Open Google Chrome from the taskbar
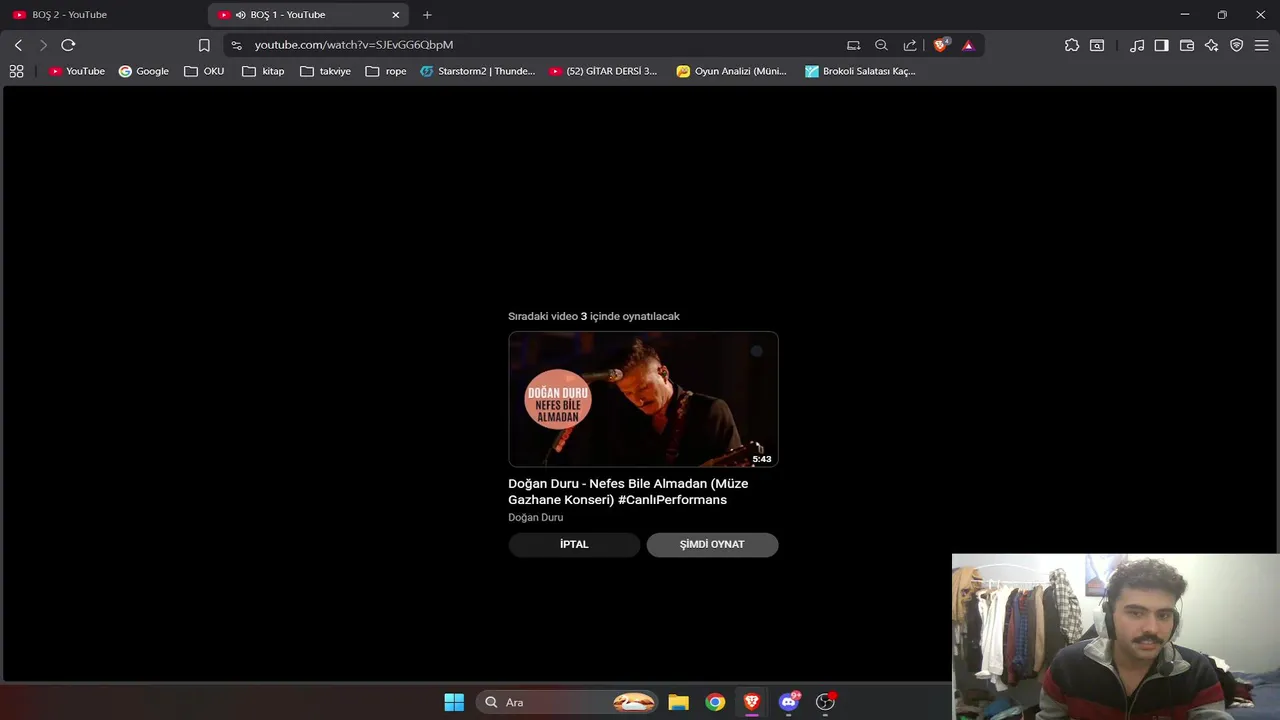This screenshot has width=1280, height=720. 715,702
